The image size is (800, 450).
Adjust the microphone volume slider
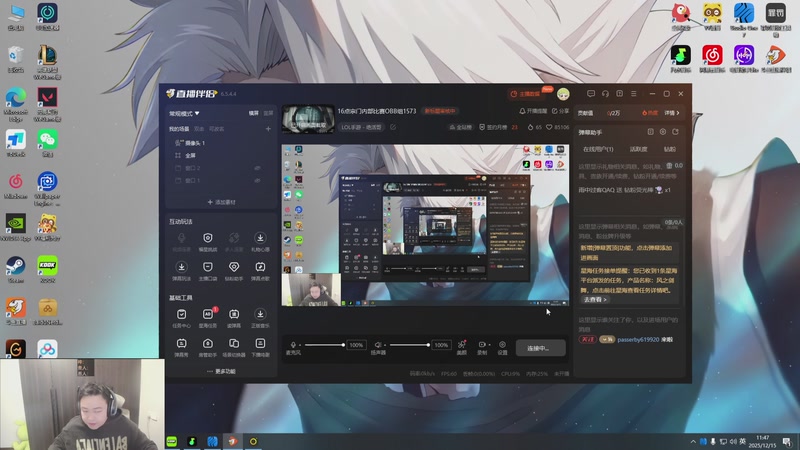point(324,345)
